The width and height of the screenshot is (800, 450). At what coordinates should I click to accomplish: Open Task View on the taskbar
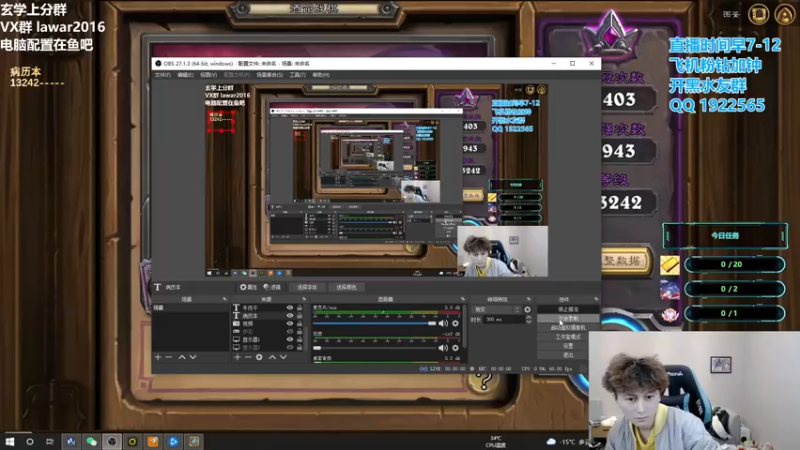point(49,441)
